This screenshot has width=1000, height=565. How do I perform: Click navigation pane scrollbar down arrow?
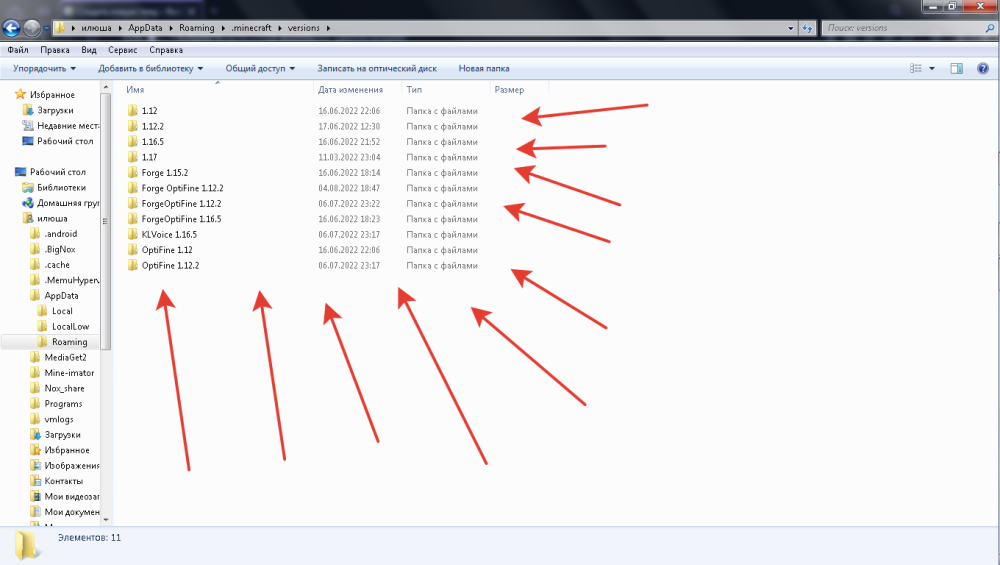[106, 520]
